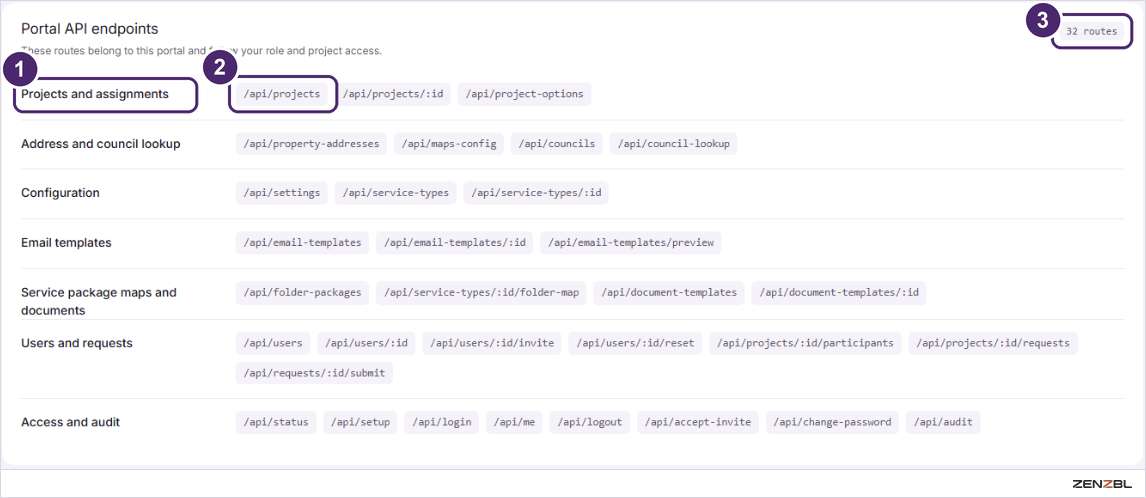Viewport: 1146px width, 498px height.
Task: Select the /api/users/:id/invite chip
Action: coord(492,343)
